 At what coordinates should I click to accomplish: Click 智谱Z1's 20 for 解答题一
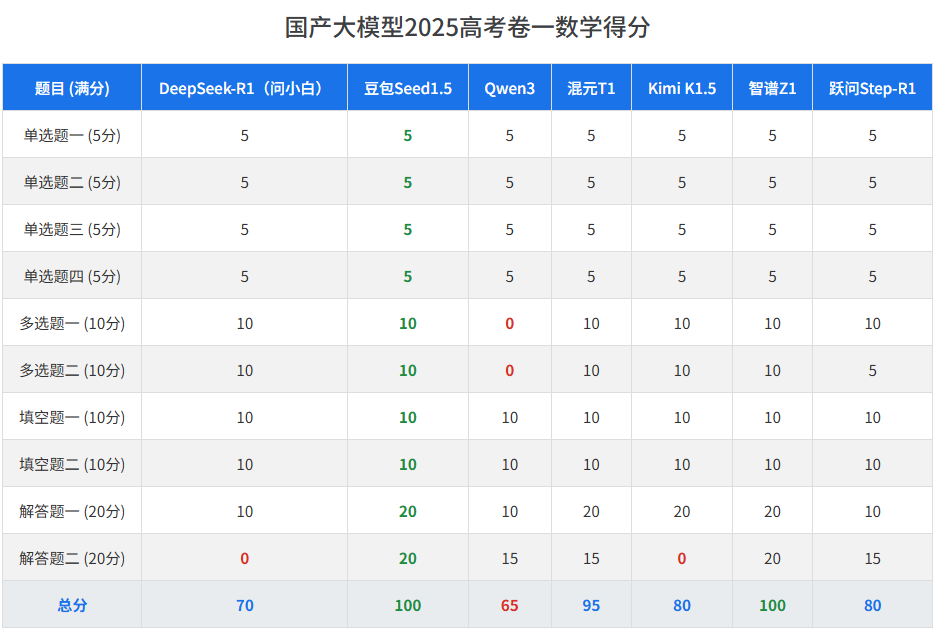coord(772,511)
